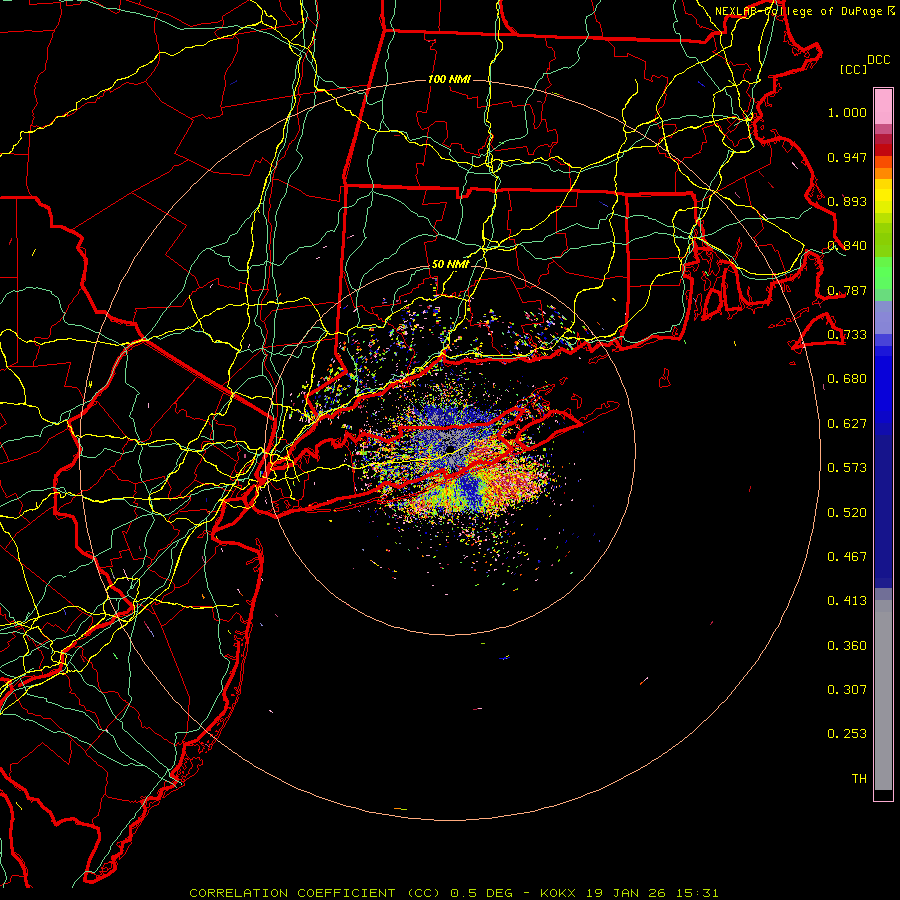Click the 100 NMI range ring label
This screenshot has width=900, height=900.
449,79
